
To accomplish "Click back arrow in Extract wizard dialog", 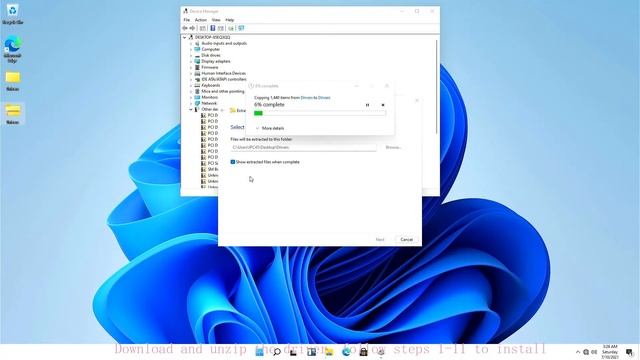I will click(222, 111).
